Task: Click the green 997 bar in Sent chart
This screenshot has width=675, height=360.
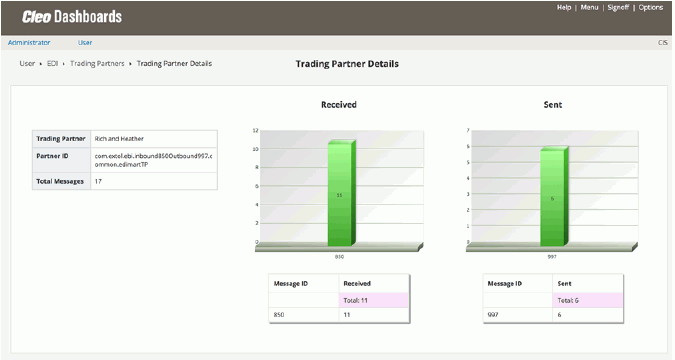Action: point(554,196)
